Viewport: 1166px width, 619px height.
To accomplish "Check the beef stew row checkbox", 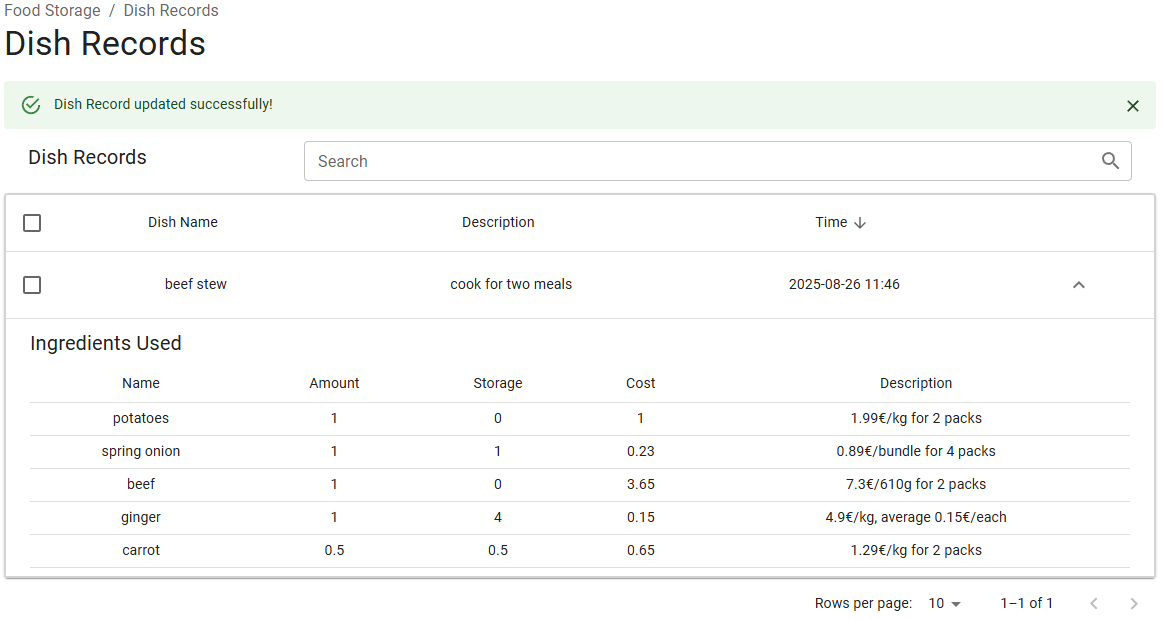I will (32, 285).
